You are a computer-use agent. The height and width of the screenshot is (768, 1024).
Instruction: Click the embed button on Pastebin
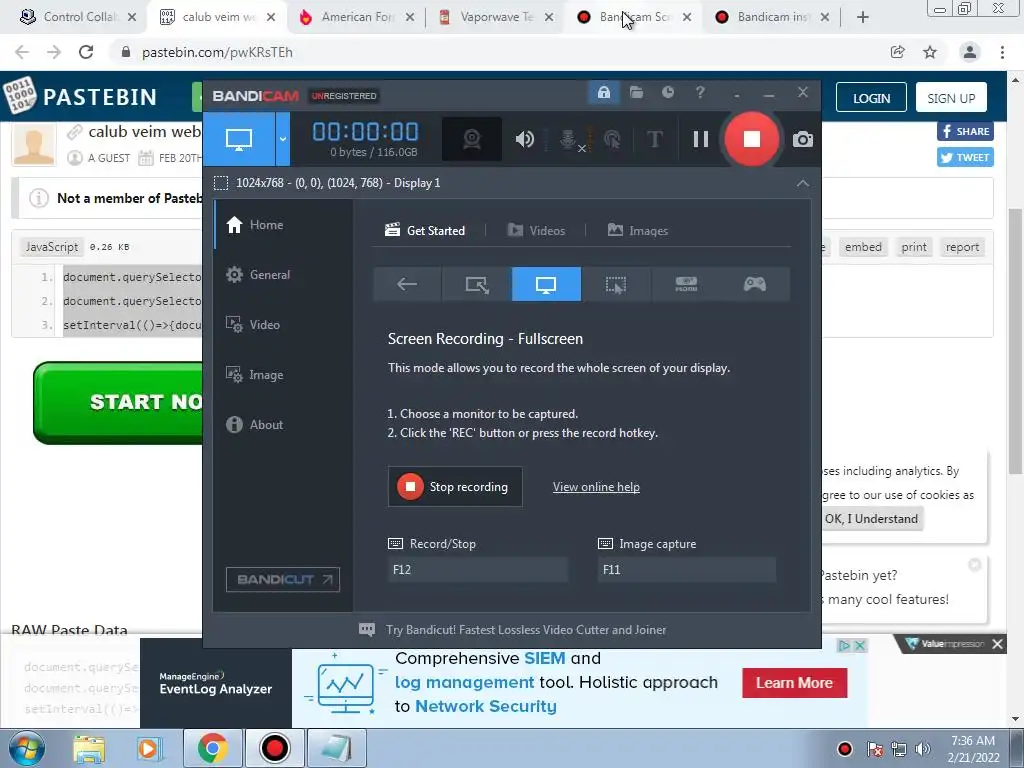863,247
